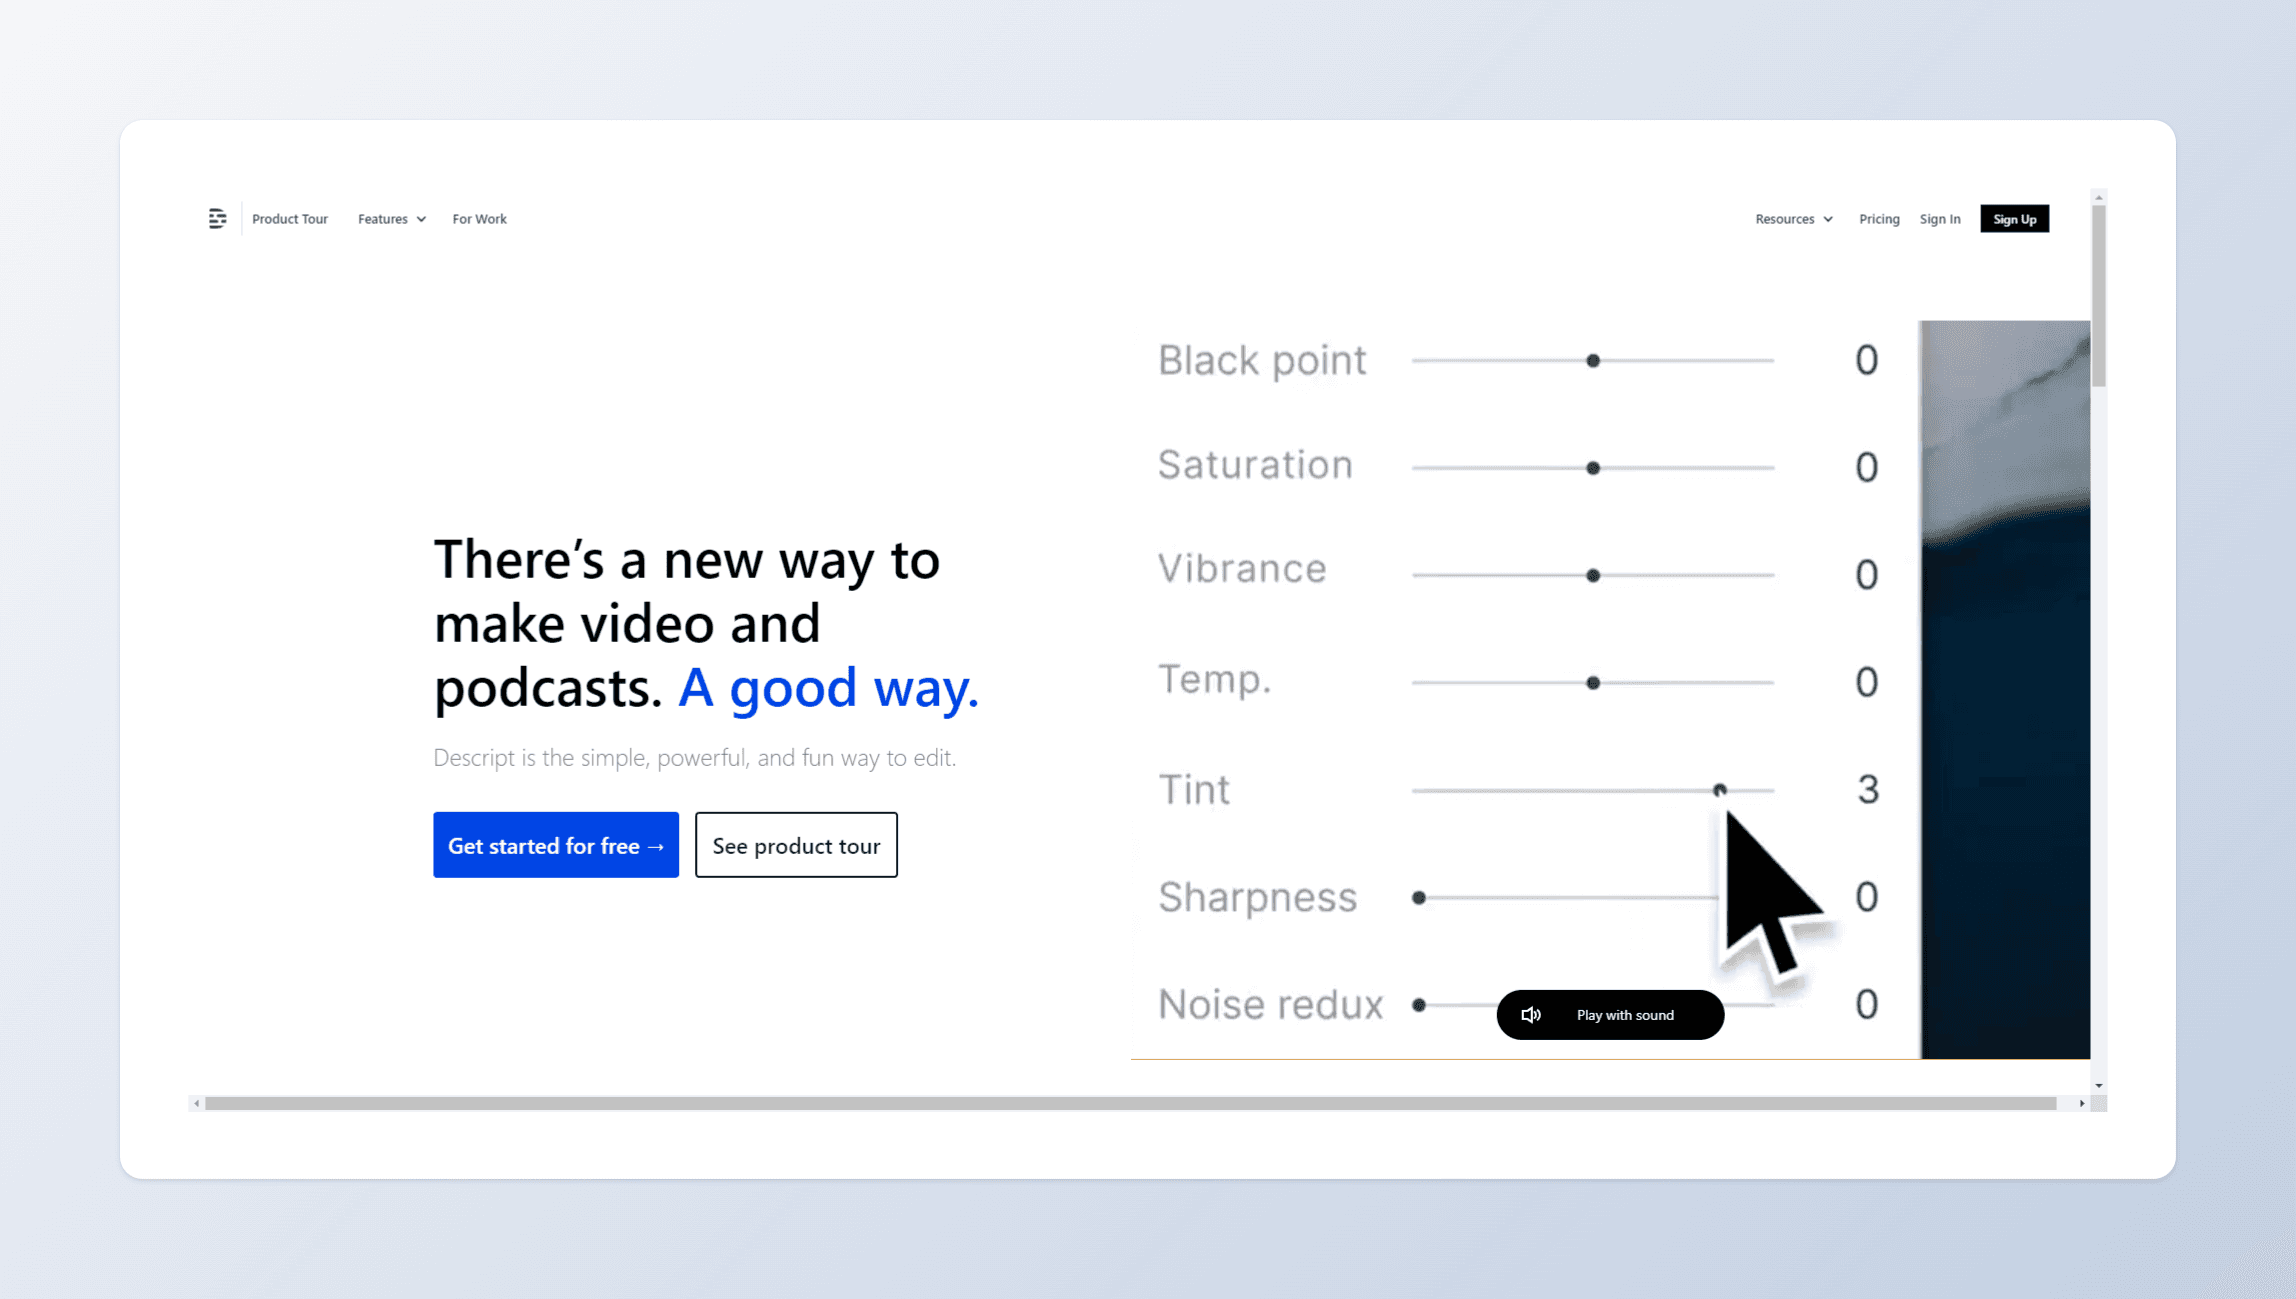Click the speaker icon on the sound pill
The height and width of the screenshot is (1299, 2296).
coord(1530,1015)
